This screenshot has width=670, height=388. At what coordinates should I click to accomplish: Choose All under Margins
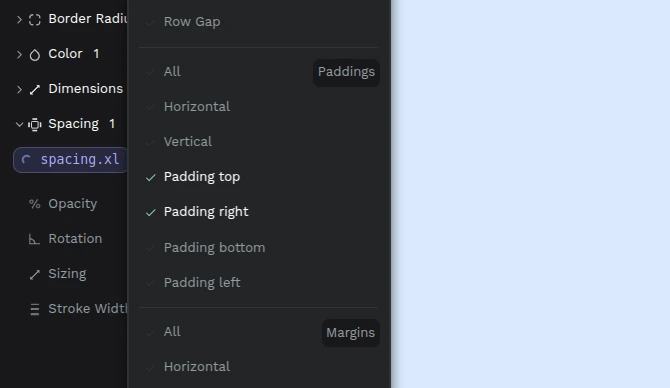click(258, 332)
